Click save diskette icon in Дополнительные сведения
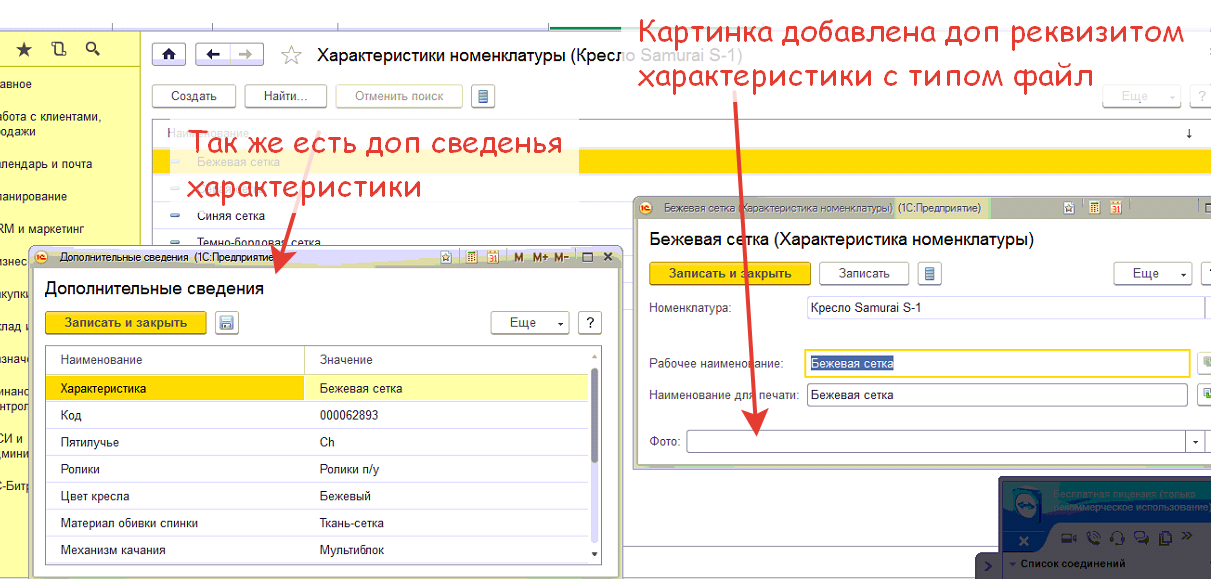 pos(226,323)
